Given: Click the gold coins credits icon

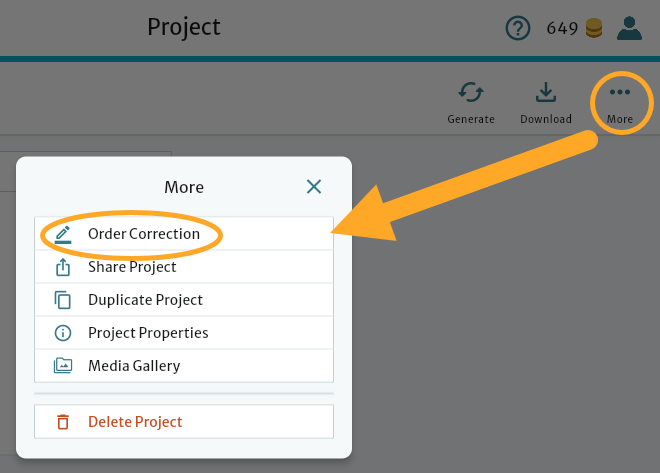Looking at the screenshot, I should (594, 28).
